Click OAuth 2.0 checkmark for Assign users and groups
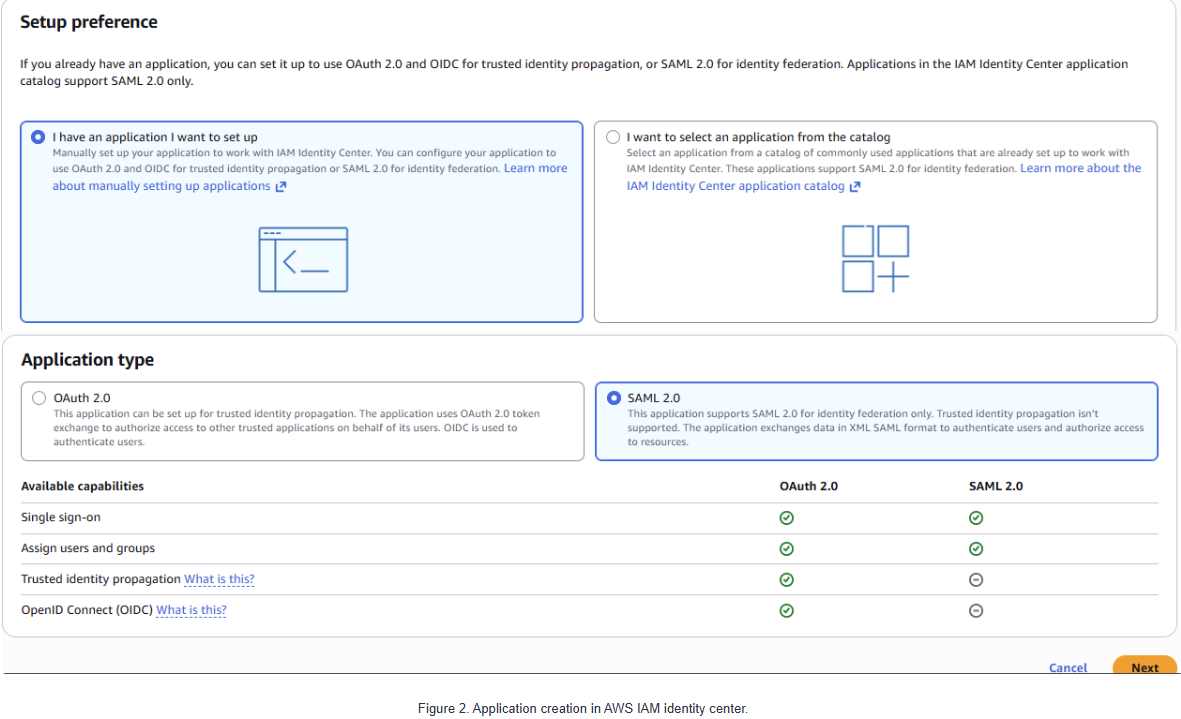1181x719 pixels. tap(786, 549)
